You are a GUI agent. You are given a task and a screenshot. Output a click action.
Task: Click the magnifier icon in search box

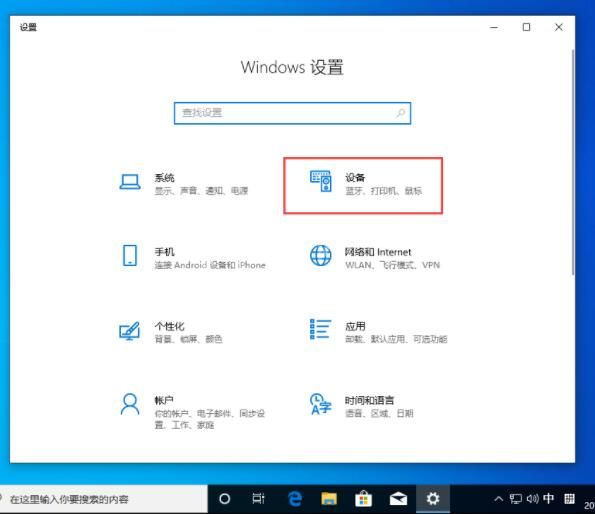coord(401,113)
